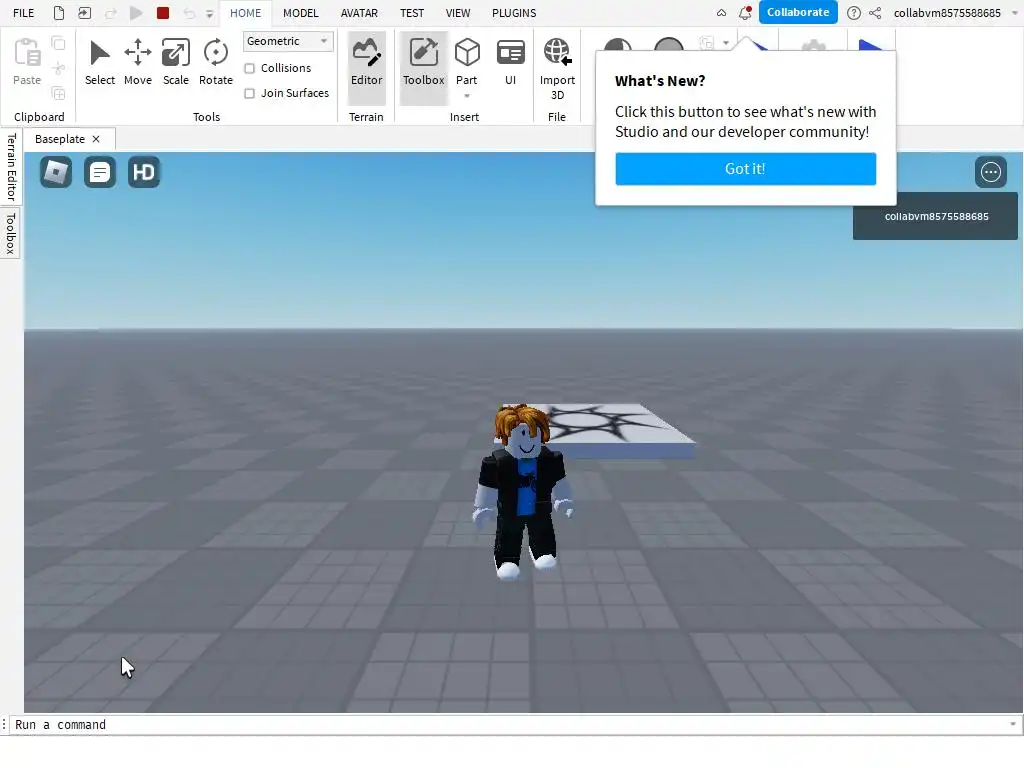
Task: Open the help question mark icon
Action: [x=854, y=13]
